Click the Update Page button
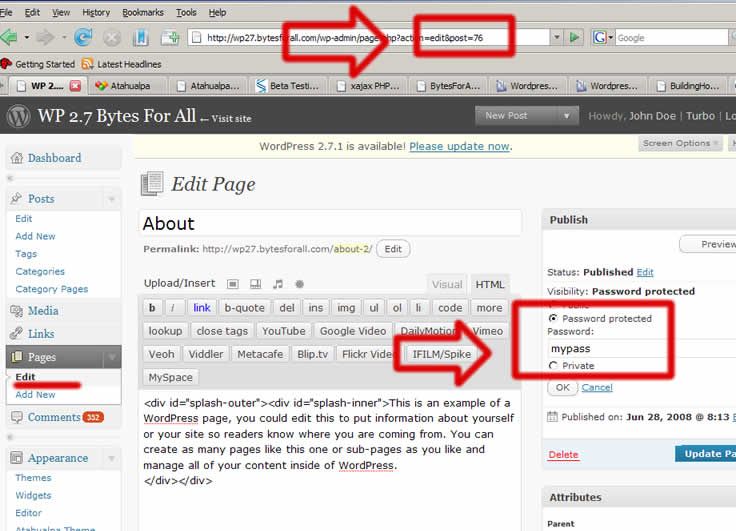This screenshot has height=531, width=736. [x=705, y=454]
